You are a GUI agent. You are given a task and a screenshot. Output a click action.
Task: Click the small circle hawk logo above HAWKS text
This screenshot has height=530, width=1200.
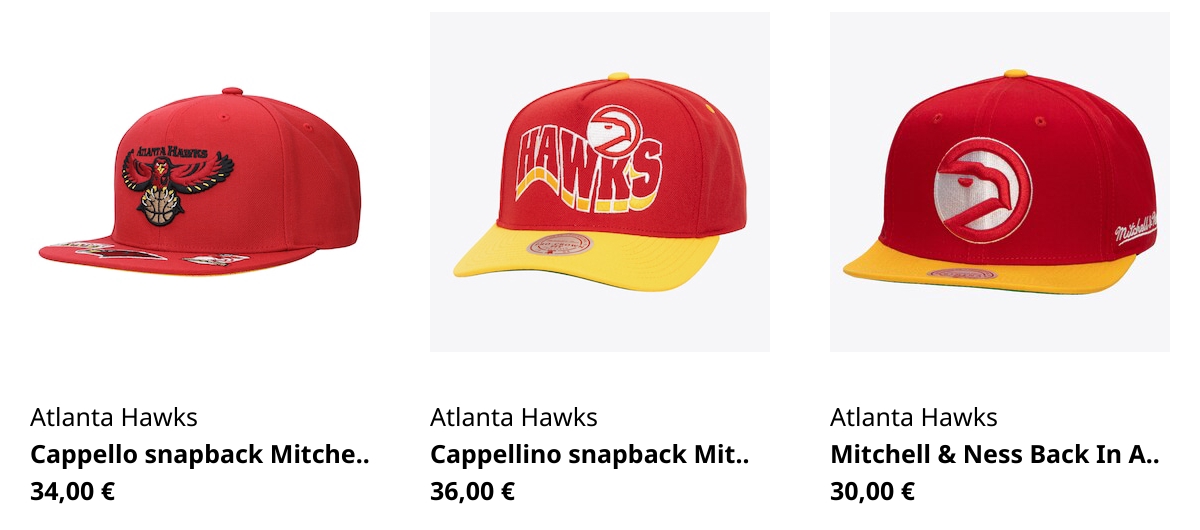[x=616, y=129]
